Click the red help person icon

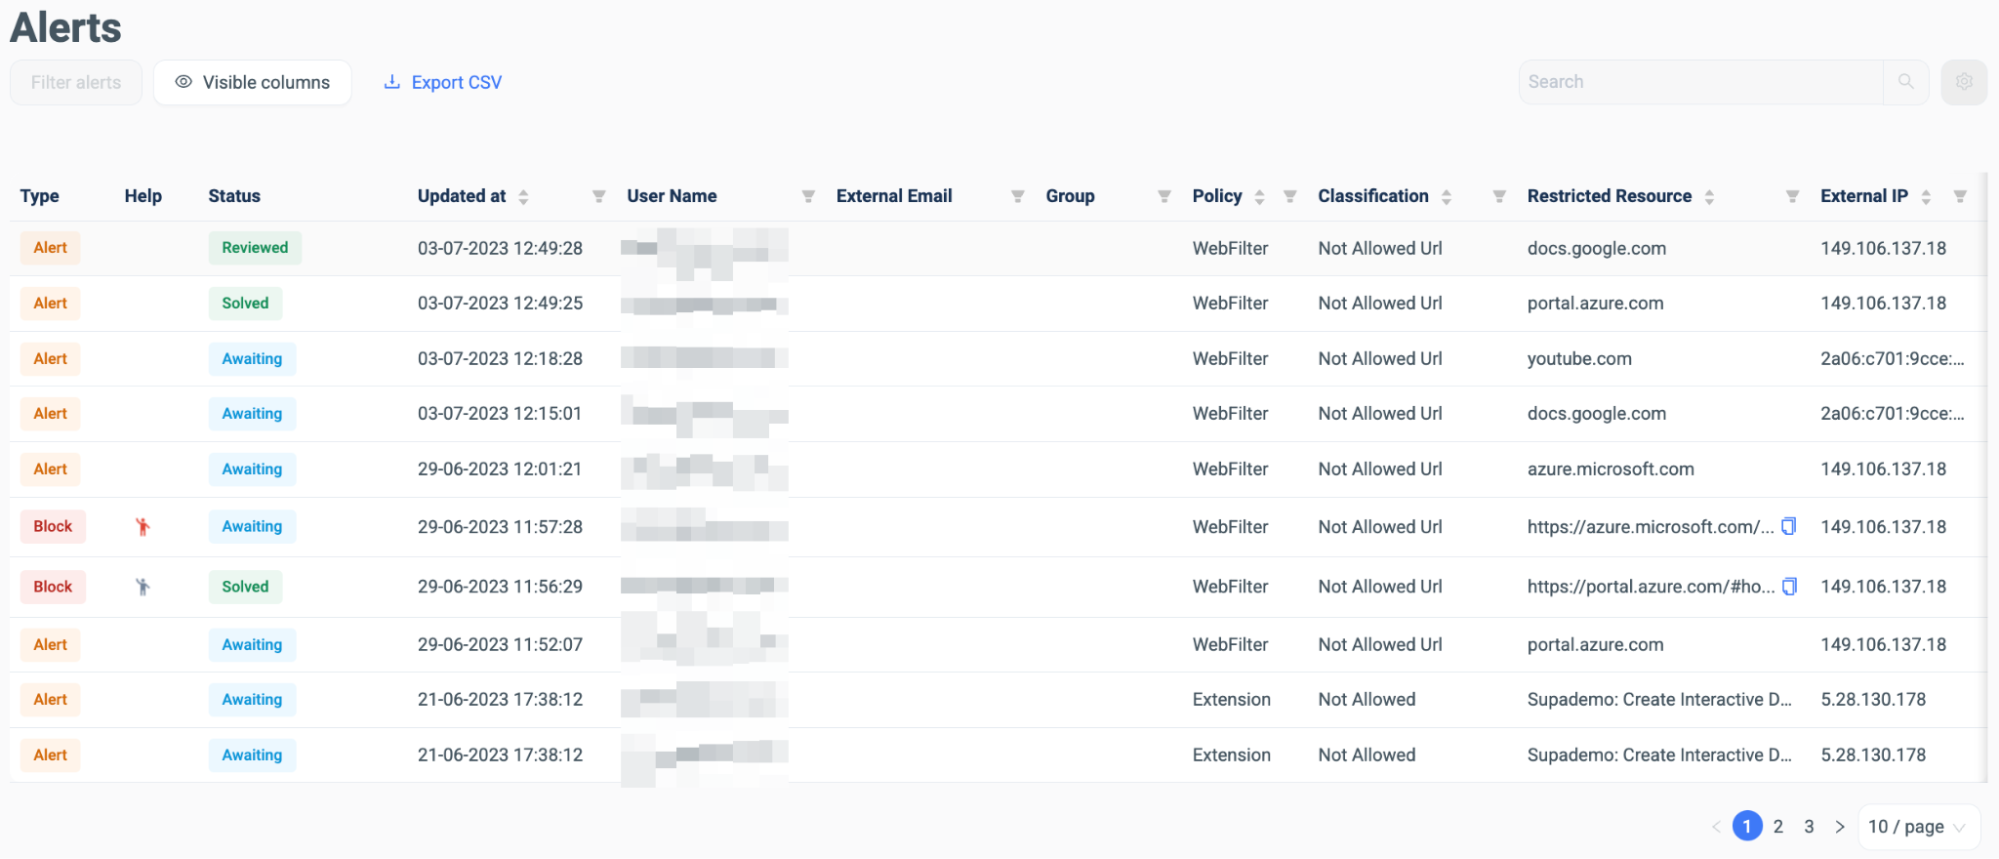click(143, 526)
